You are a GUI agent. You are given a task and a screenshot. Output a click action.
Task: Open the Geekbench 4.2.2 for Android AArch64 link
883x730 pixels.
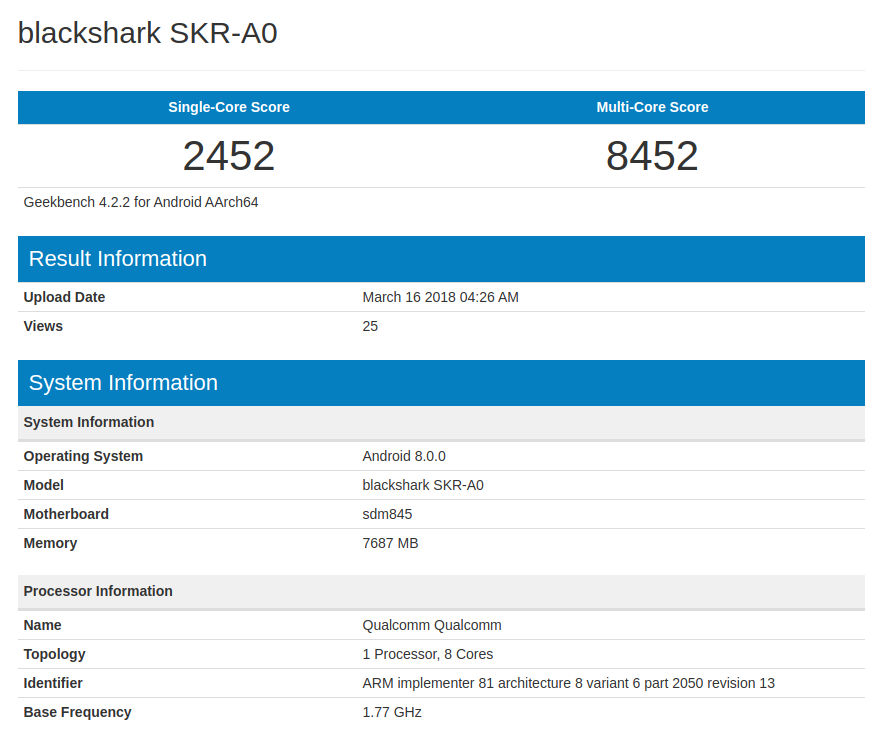(140, 202)
